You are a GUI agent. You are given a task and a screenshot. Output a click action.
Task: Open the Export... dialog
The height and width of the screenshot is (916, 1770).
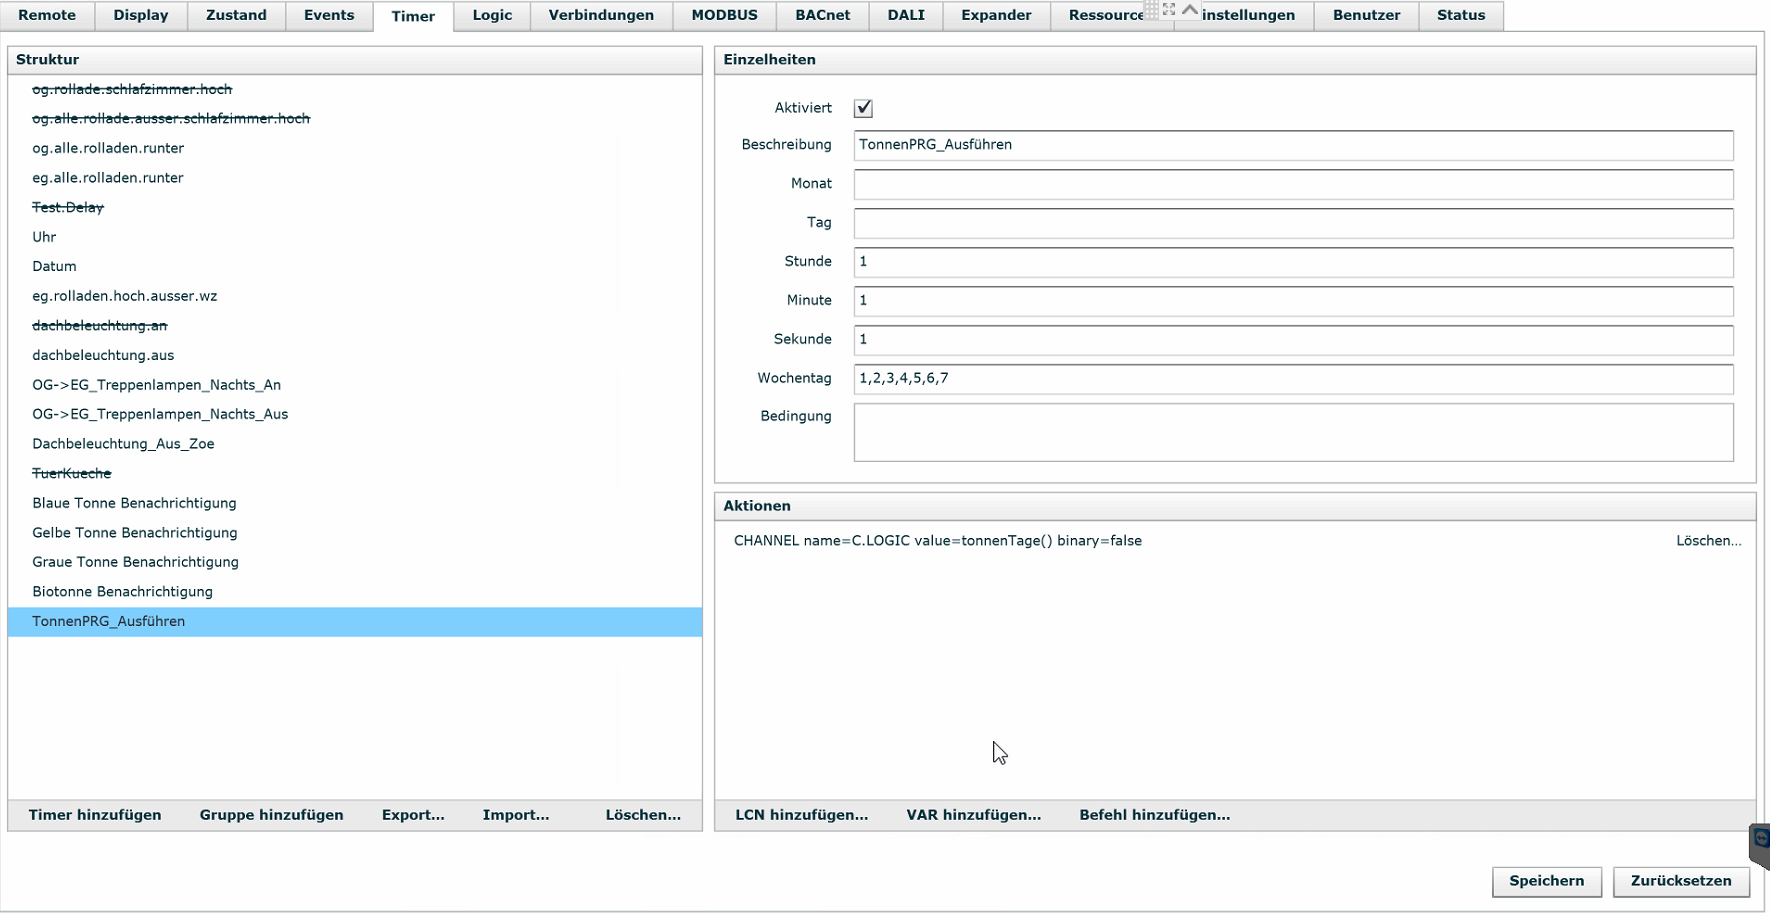(413, 815)
